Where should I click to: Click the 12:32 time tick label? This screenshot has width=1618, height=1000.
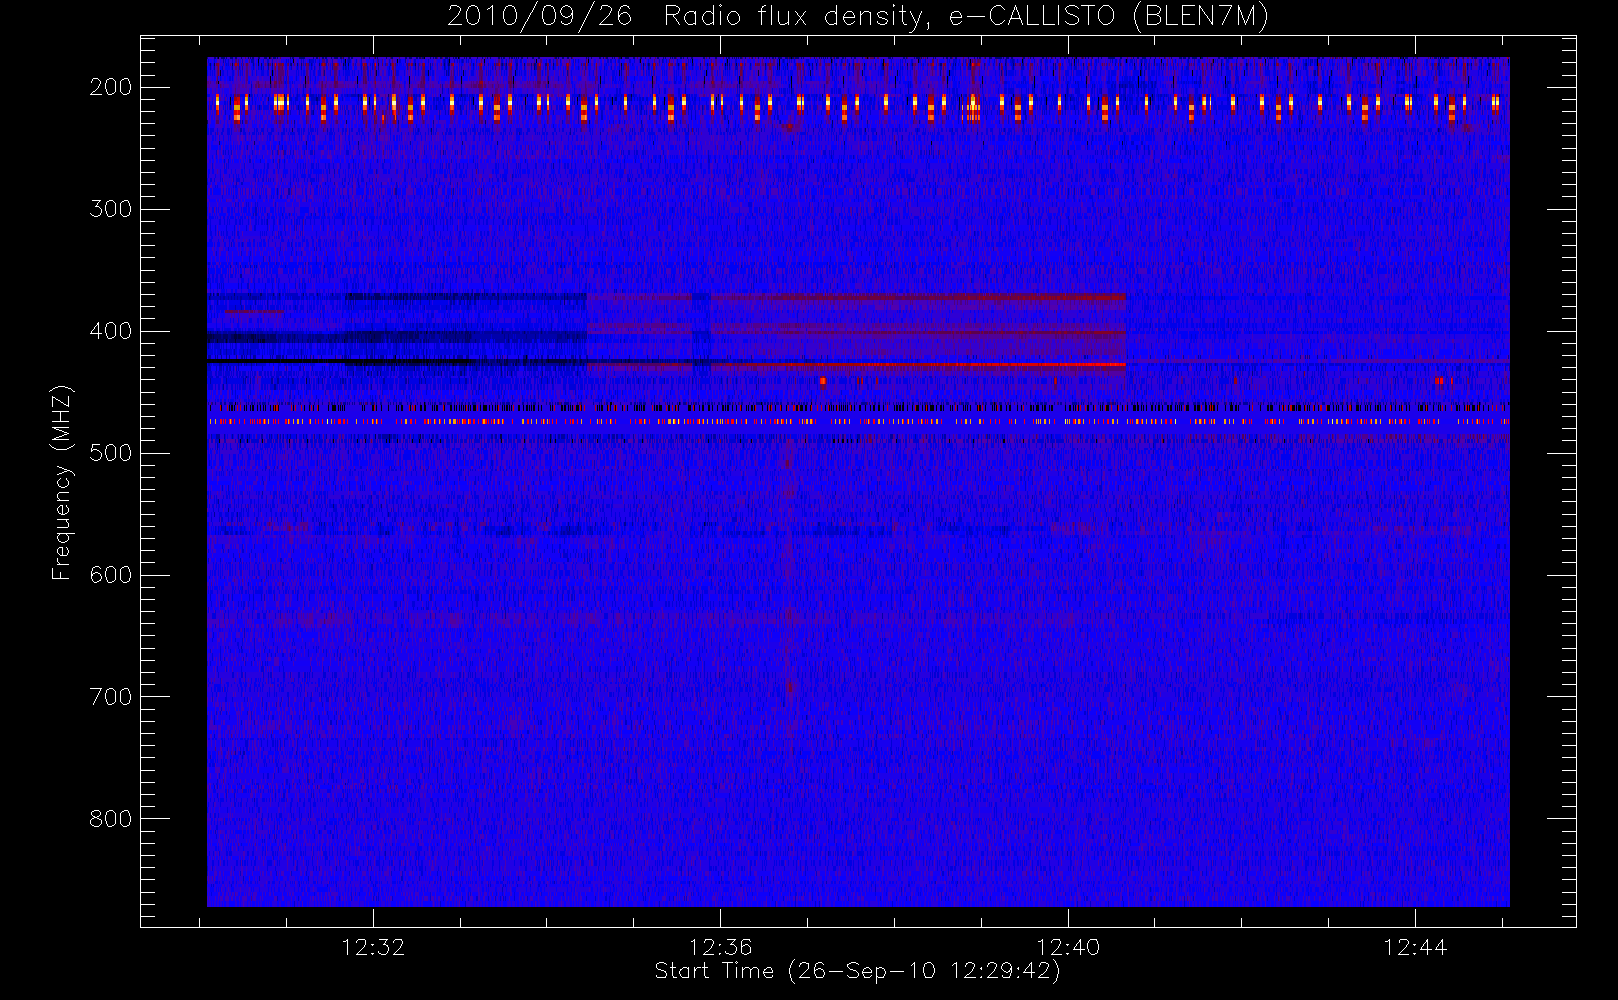point(373,947)
